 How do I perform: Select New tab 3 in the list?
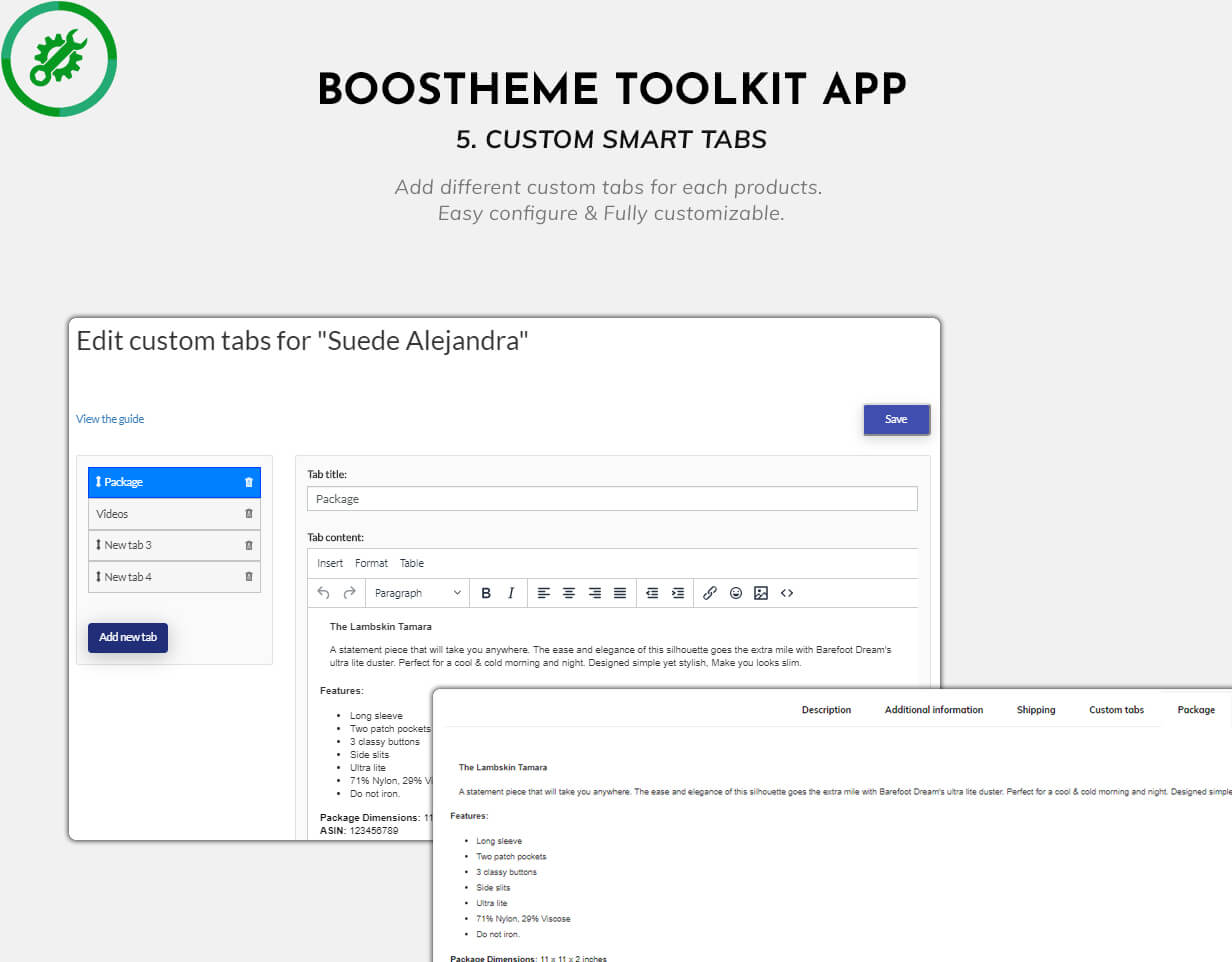174,545
